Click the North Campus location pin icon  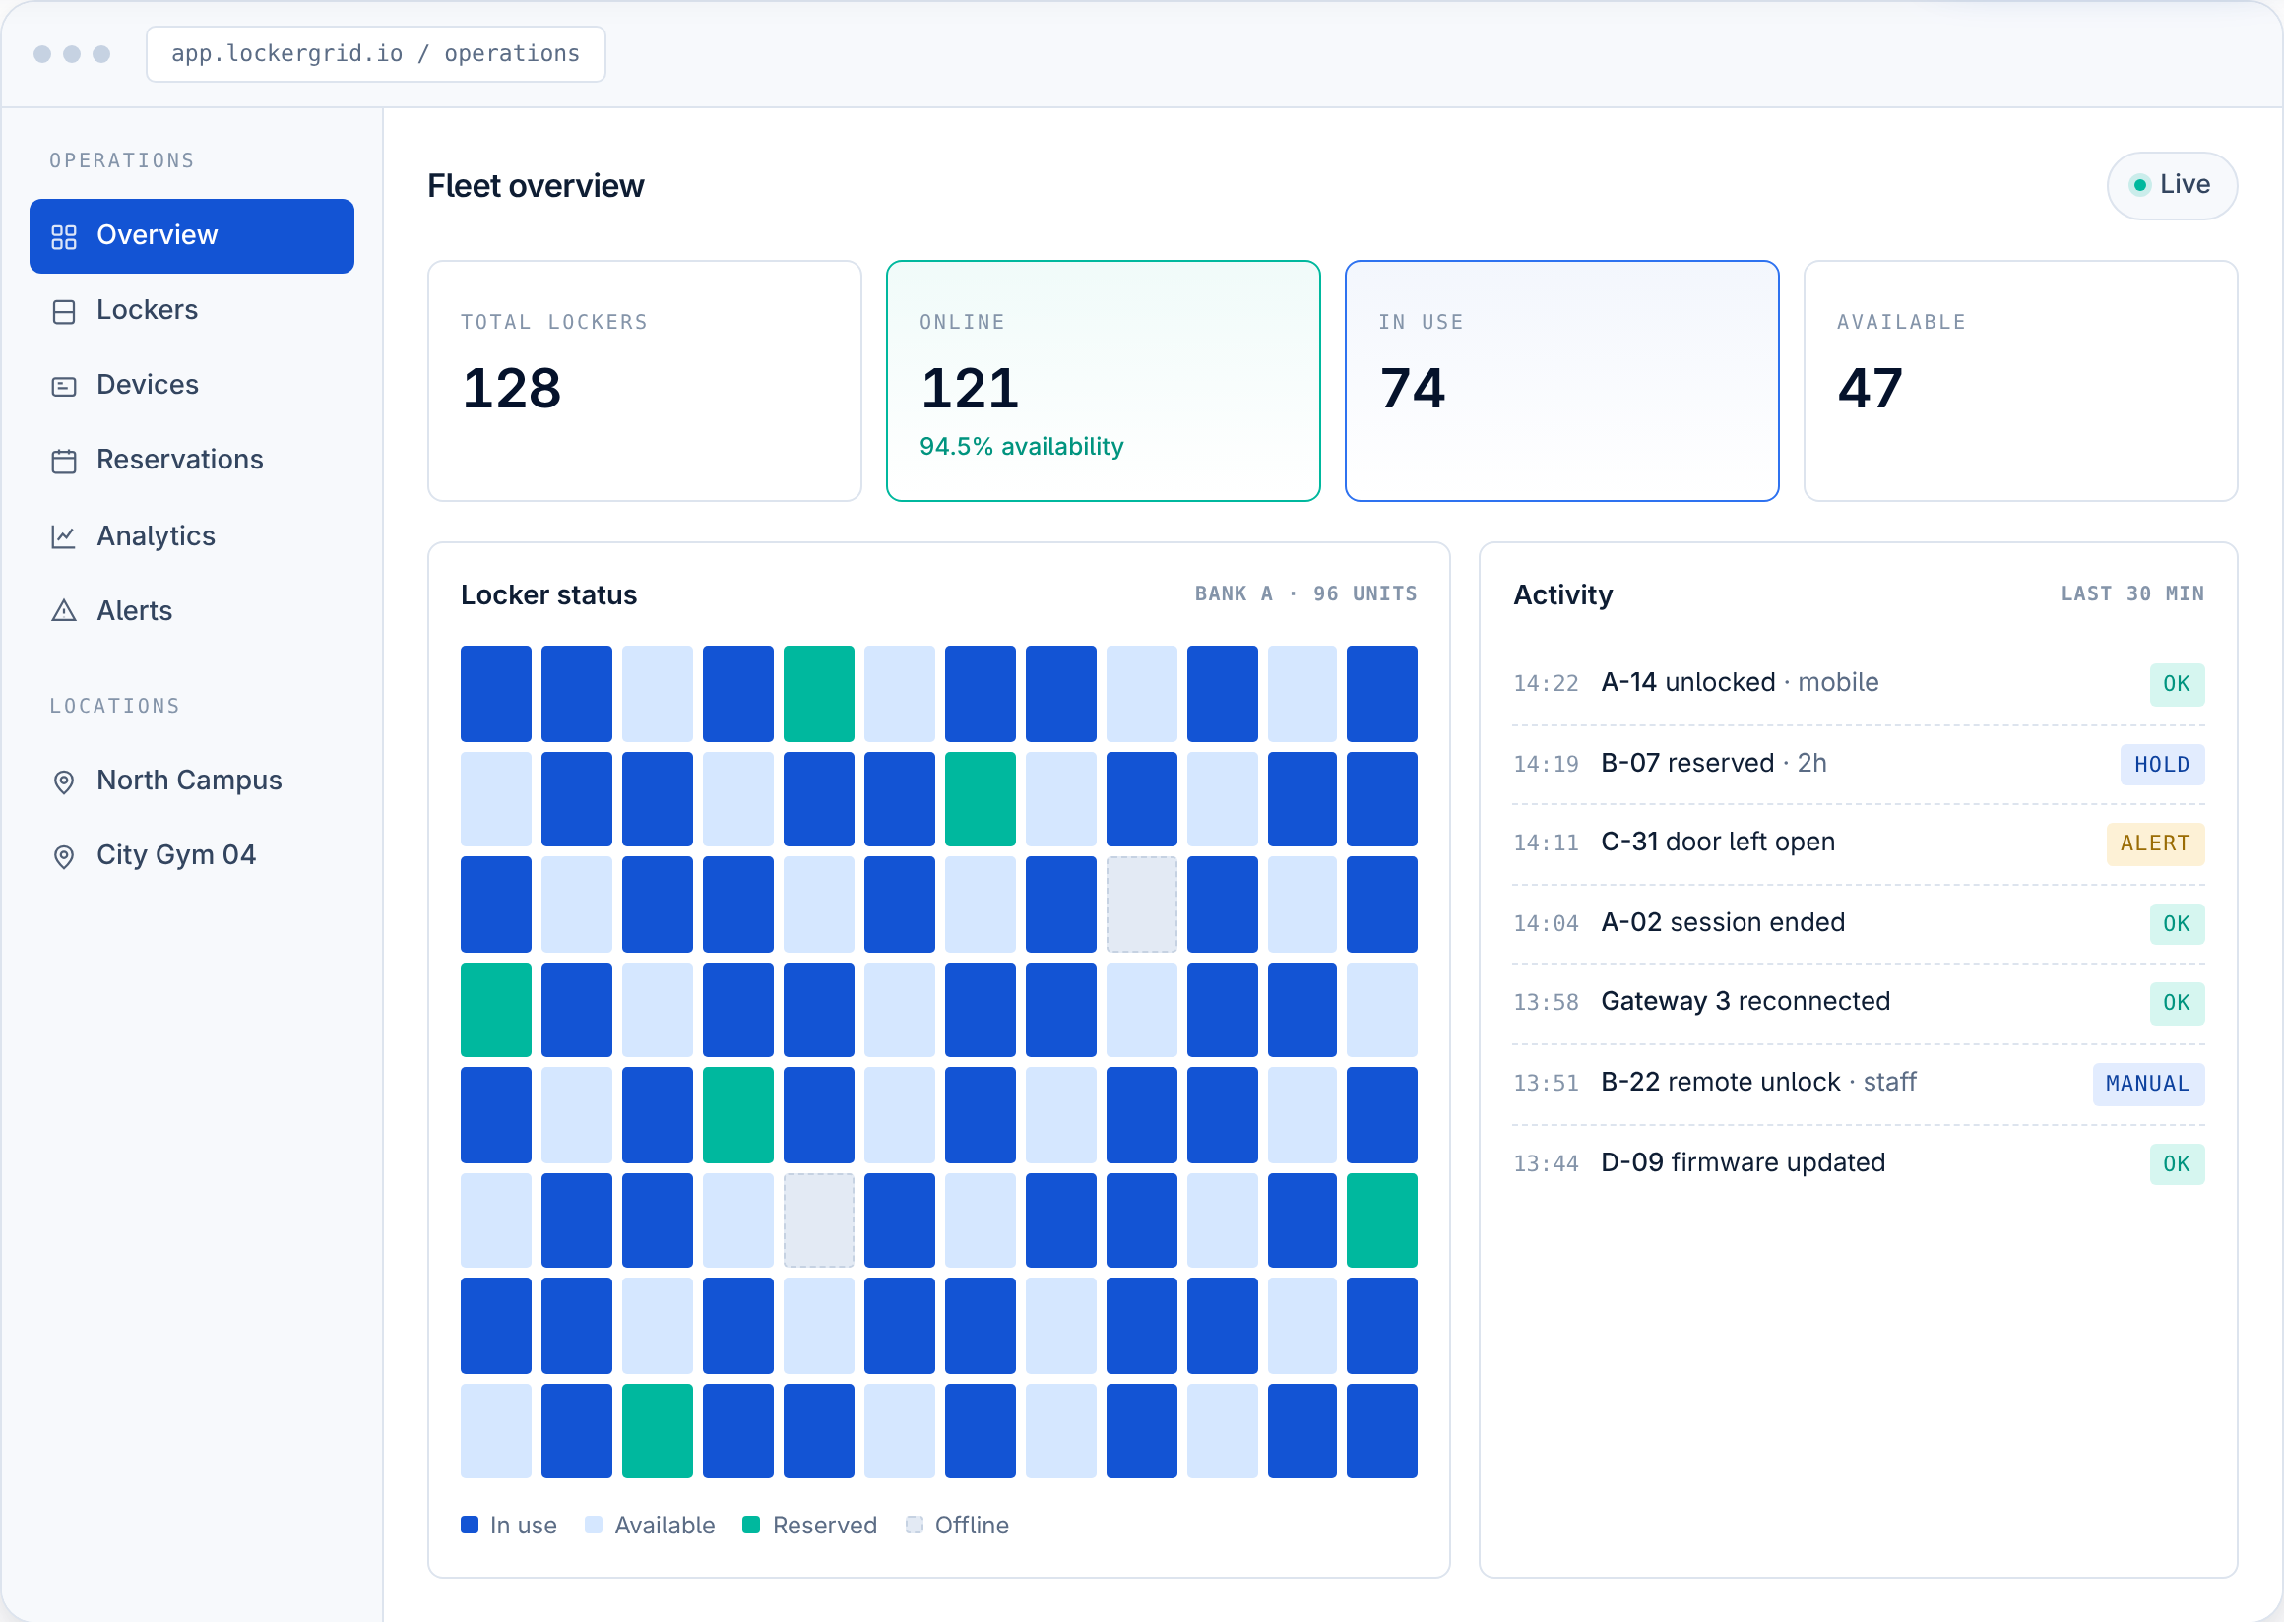coord(64,783)
